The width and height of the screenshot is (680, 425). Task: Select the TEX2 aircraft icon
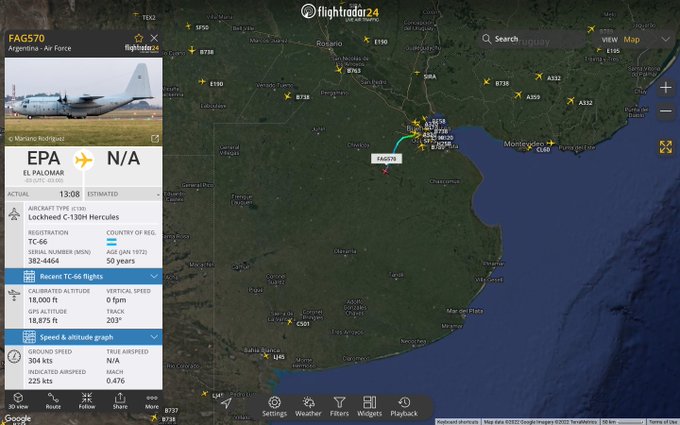[136, 16]
